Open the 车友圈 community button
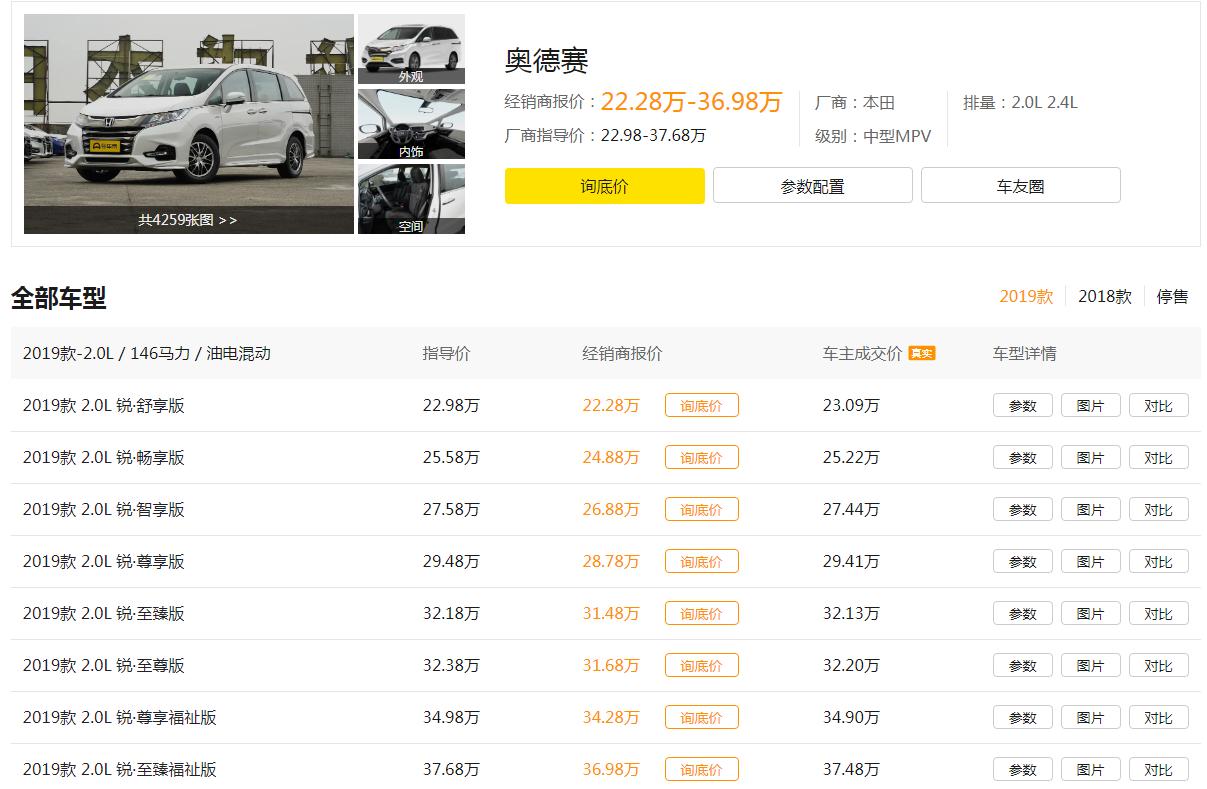Image resolution: width=1207 pixels, height=789 pixels. 1020,186
